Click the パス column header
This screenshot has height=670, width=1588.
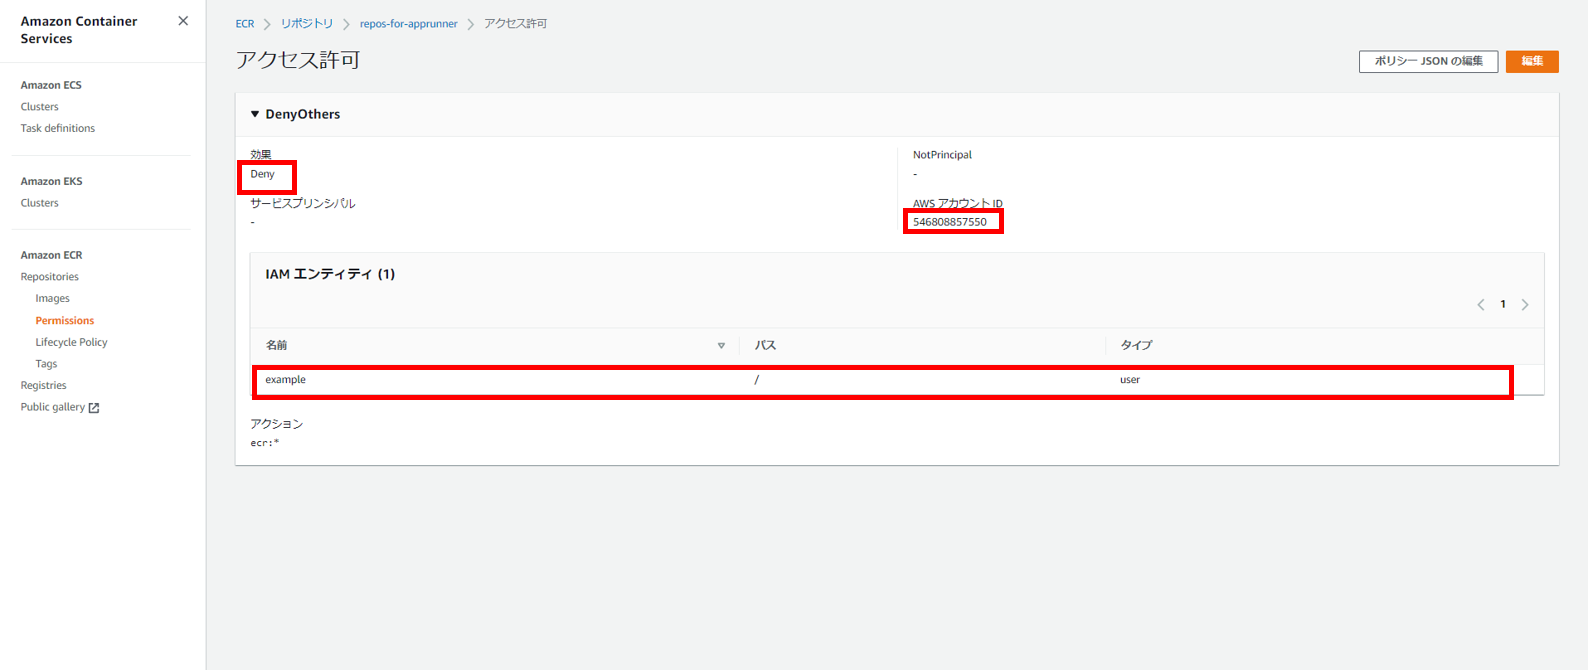pos(765,345)
